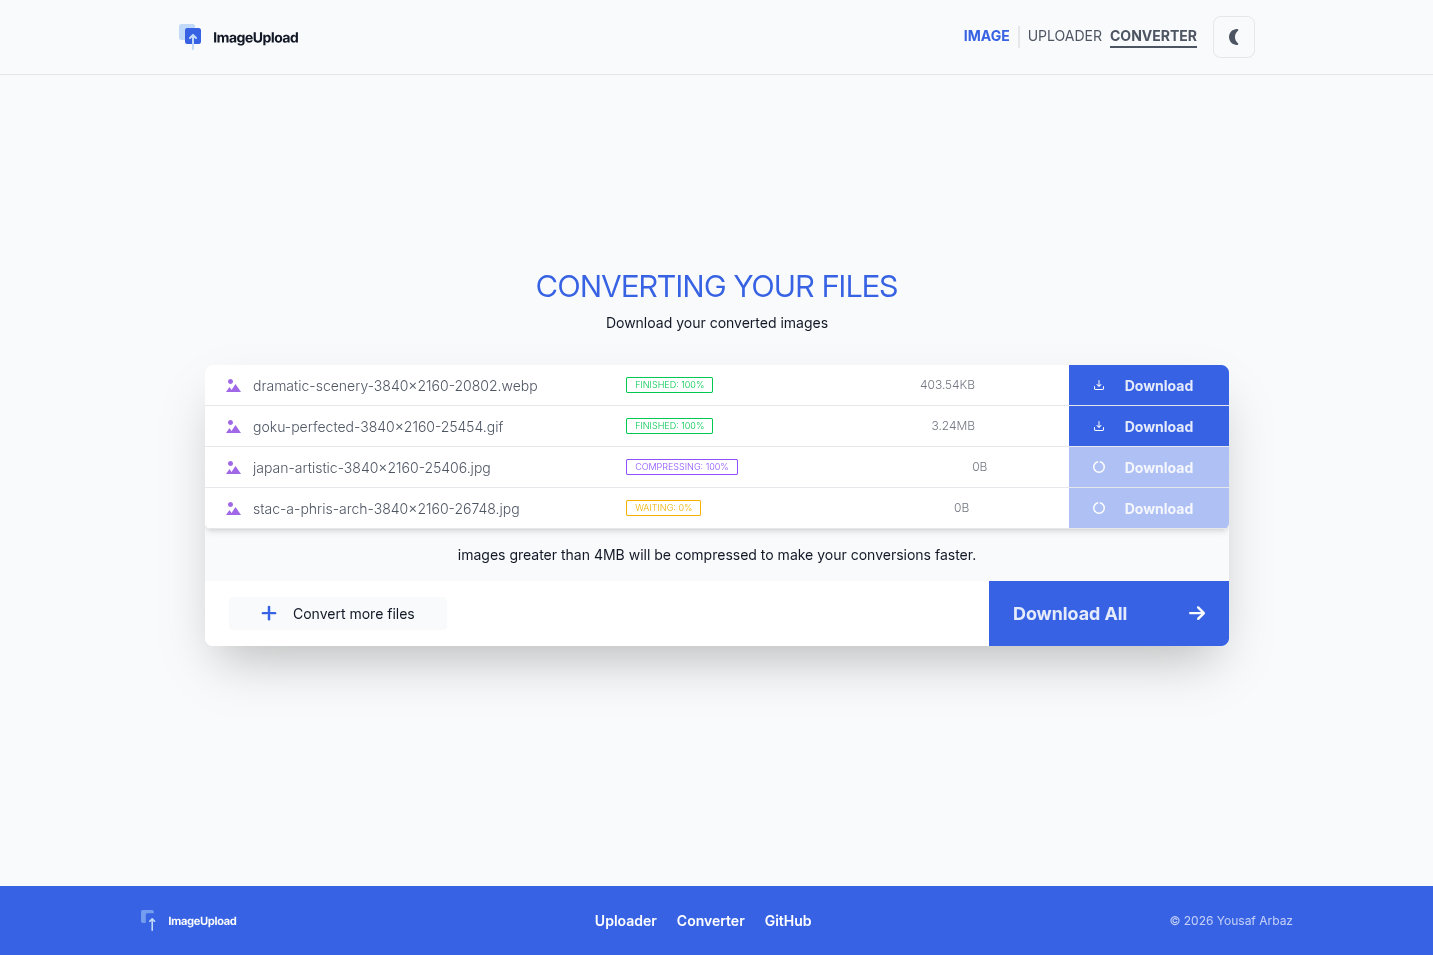Click the 3.24MB file size

point(953,426)
